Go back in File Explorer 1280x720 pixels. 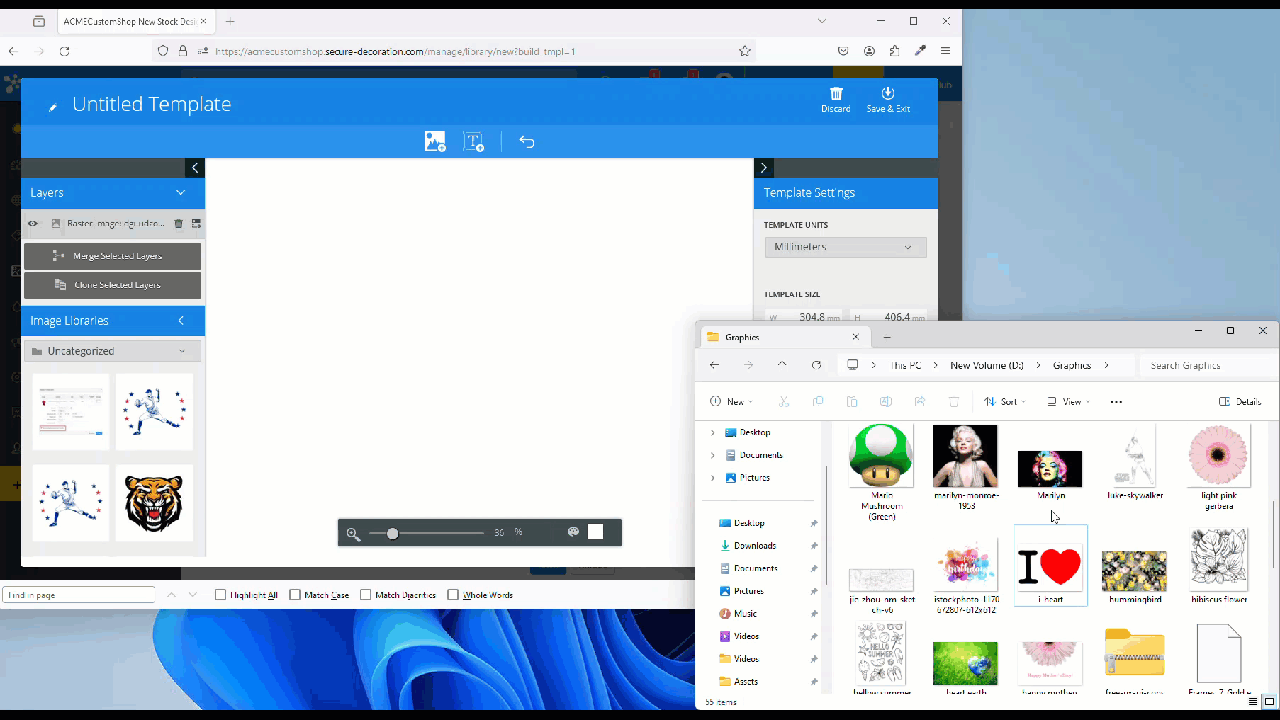coord(714,365)
